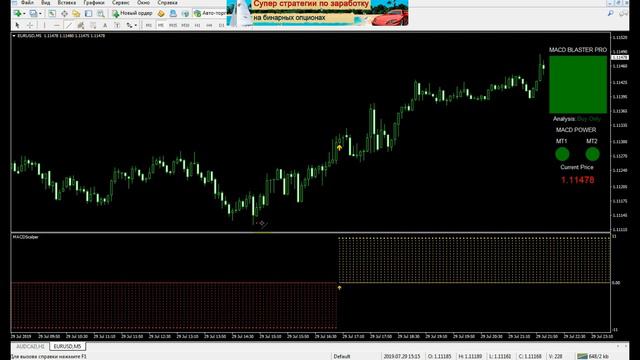The height and width of the screenshot is (360, 640).
Task: Switch to H4 timeframe
Action: coord(209,25)
